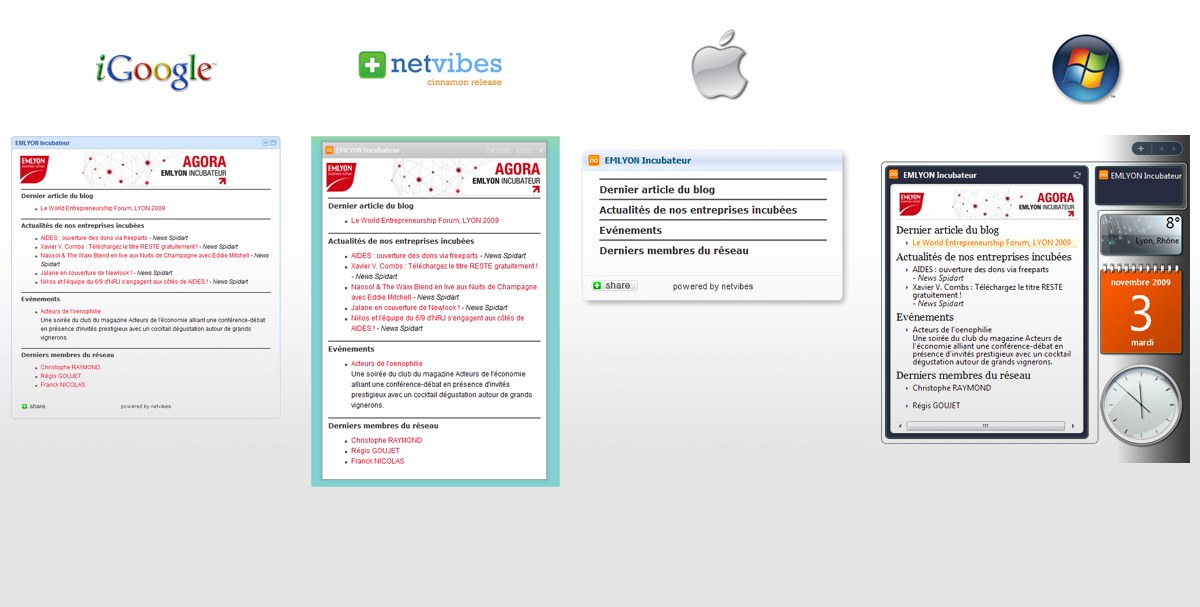
Task: Click the next-page arrow on the Windows sidebar
Action: tap(1173, 149)
